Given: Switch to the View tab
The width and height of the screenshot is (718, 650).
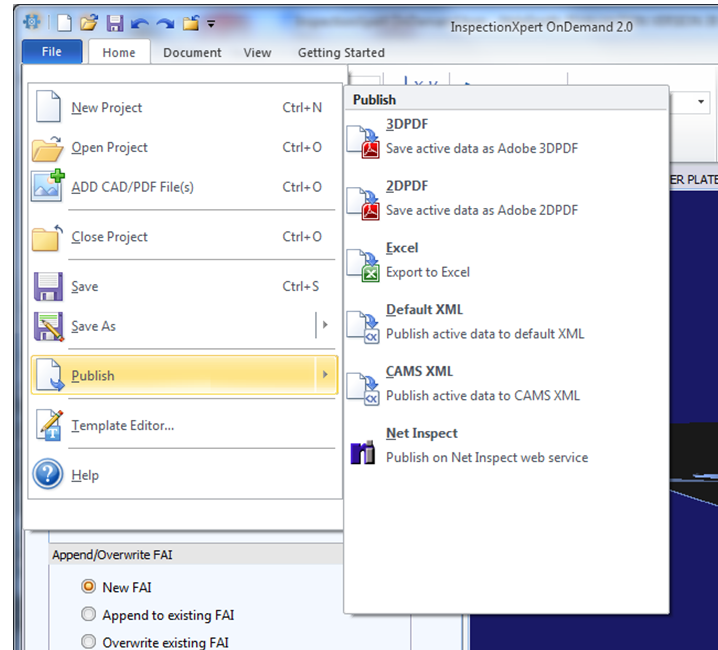Looking at the screenshot, I should pyautogui.click(x=257, y=53).
